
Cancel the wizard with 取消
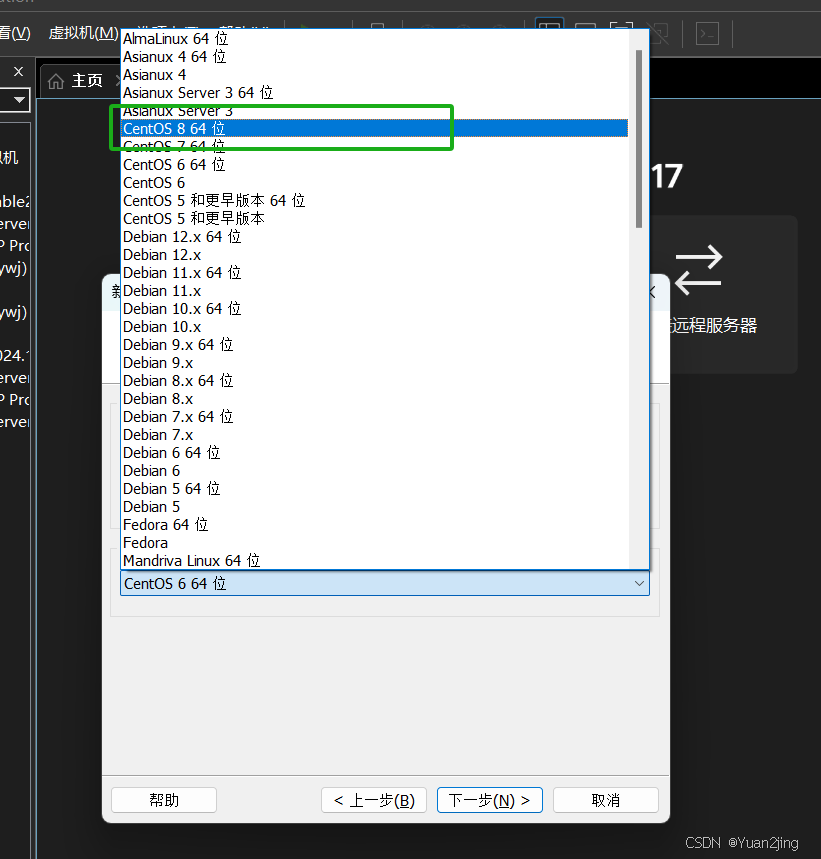[x=606, y=800]
